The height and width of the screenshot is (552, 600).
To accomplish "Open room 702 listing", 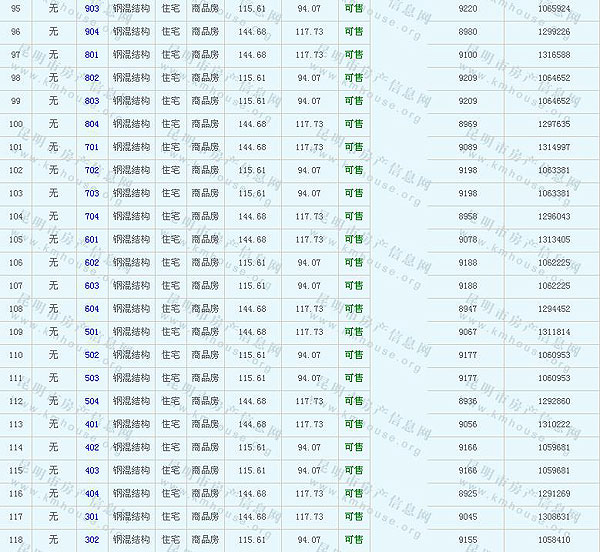I will [x=92, y=170].
